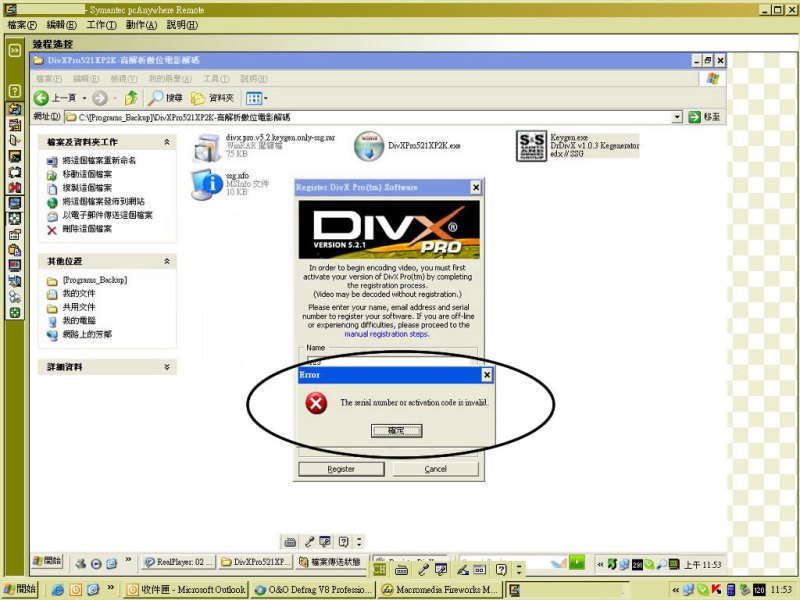800x600 pixels.
Task: Open the Views button dropdown arrow
Action: pos(266,98)
